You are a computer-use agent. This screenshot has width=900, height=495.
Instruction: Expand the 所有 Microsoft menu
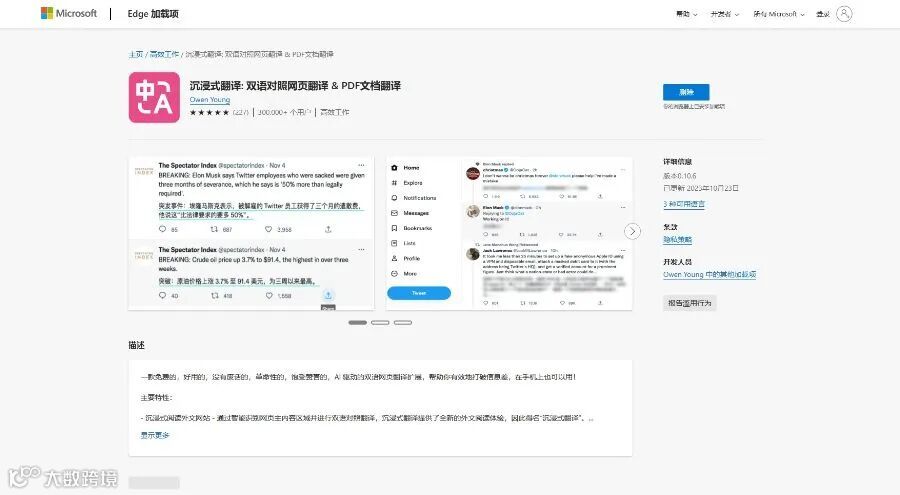click(779, 14)
